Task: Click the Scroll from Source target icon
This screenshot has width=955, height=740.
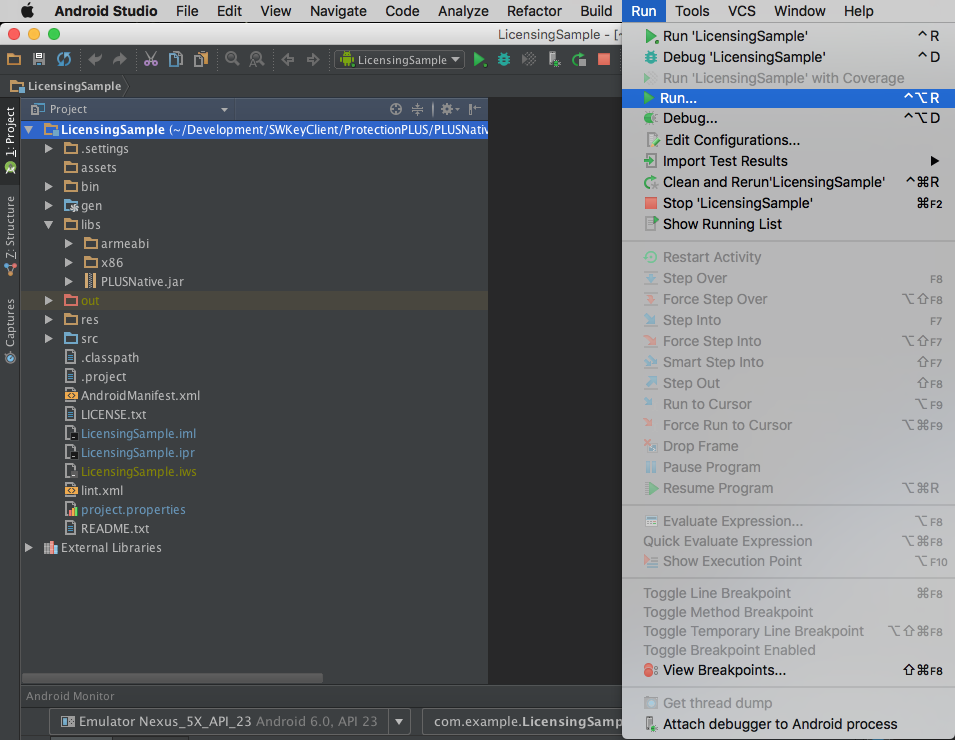Action: pyautogui.click(x=396, y=109)
